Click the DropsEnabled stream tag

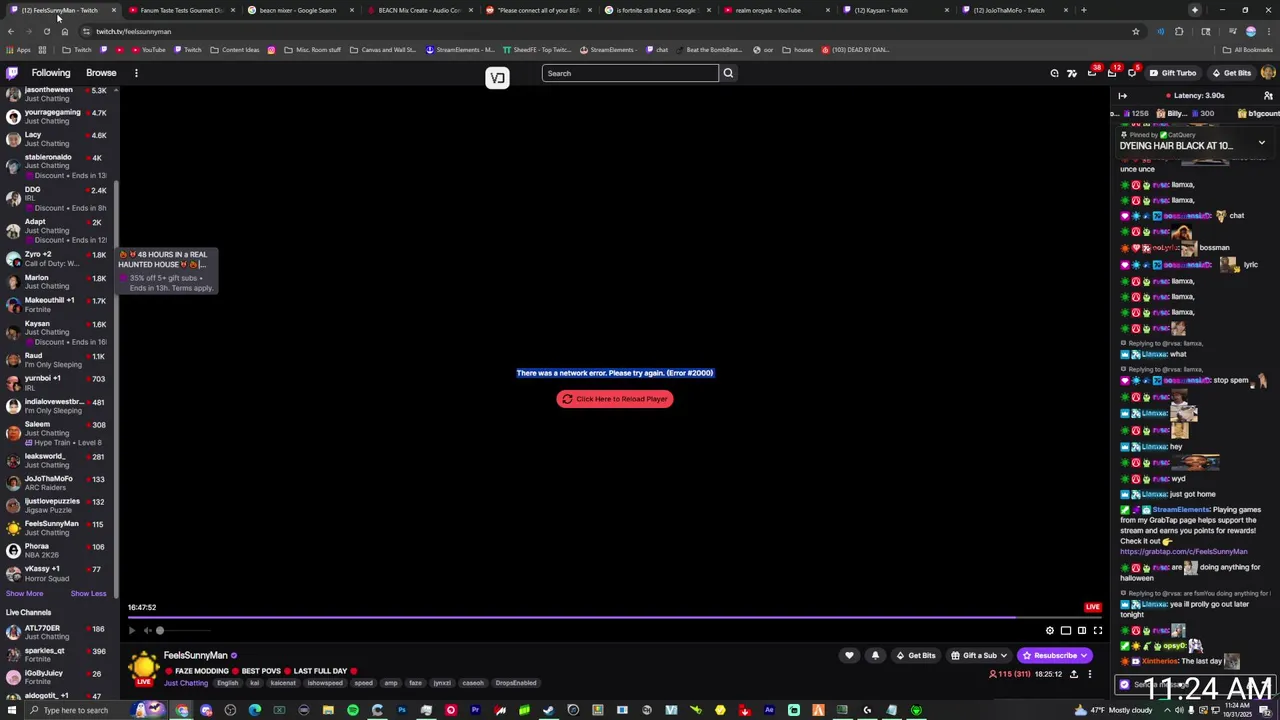click(x=516, y=683)
